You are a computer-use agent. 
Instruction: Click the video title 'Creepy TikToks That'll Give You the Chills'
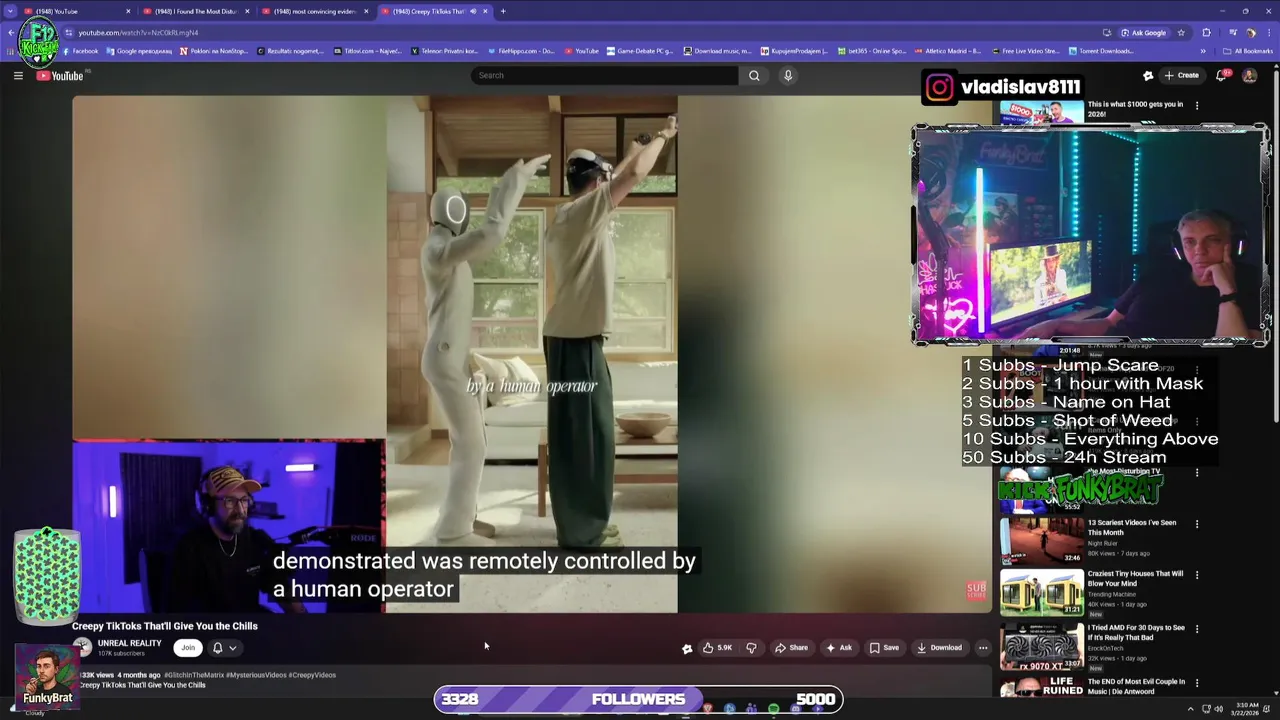(165, 626)
